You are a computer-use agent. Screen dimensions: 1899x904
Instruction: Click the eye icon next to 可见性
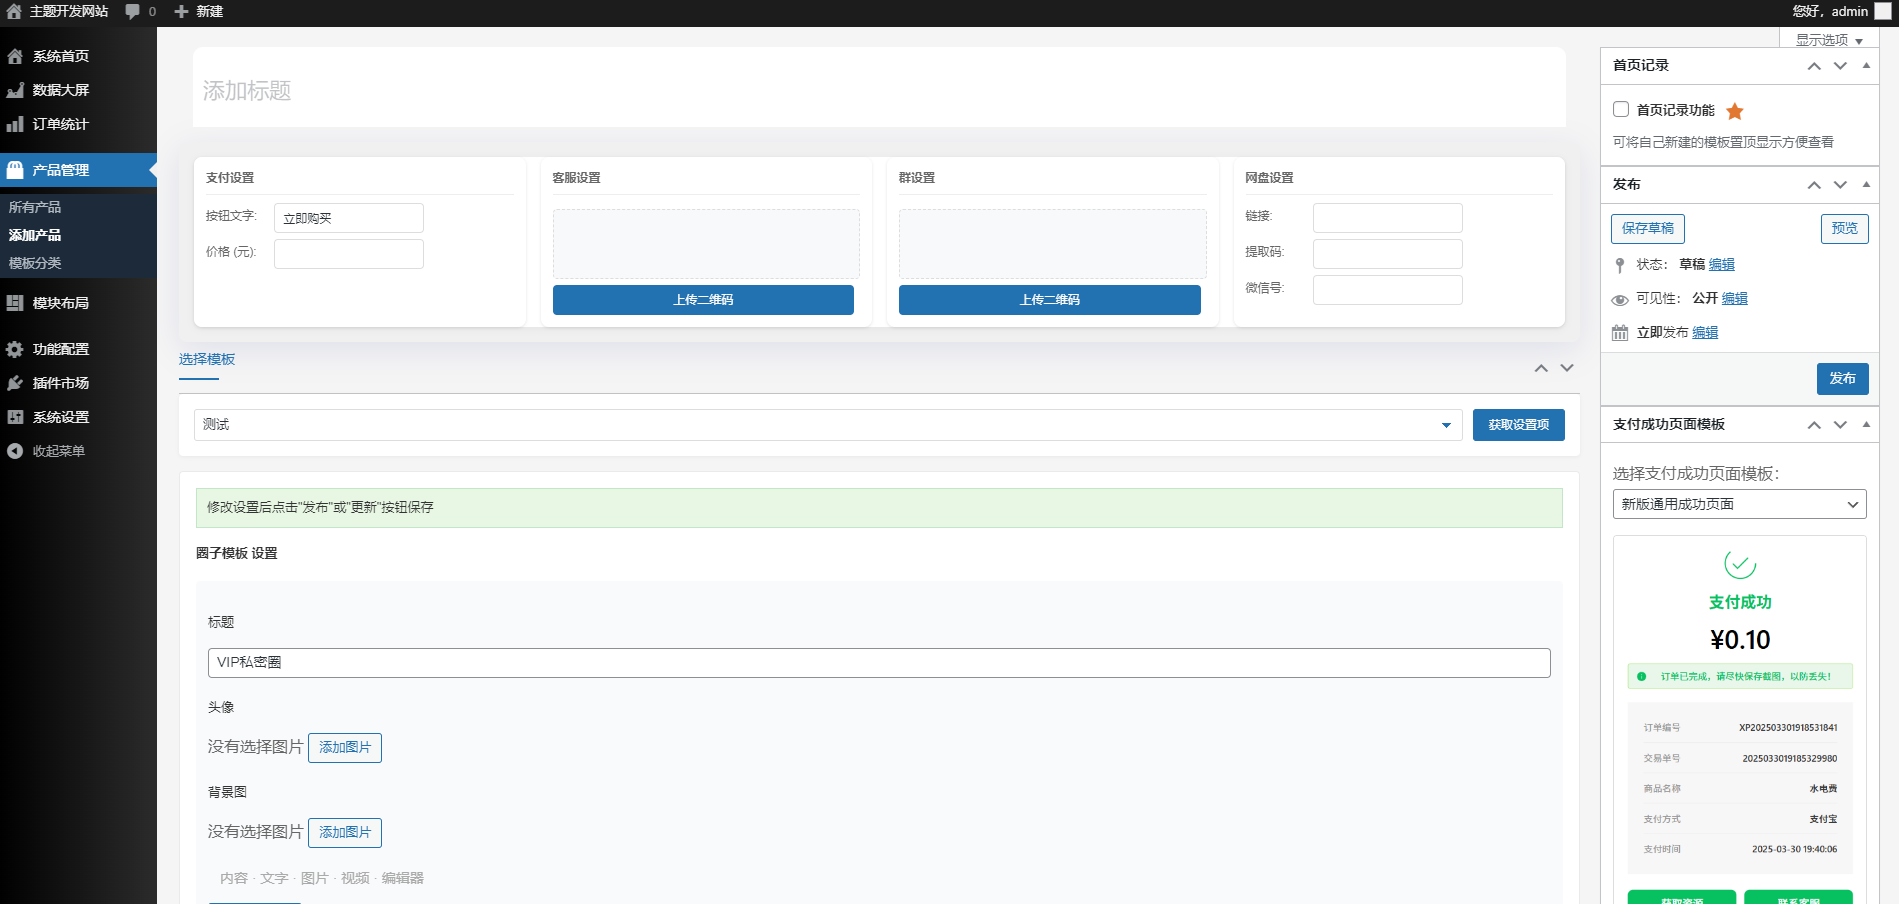1620,300
